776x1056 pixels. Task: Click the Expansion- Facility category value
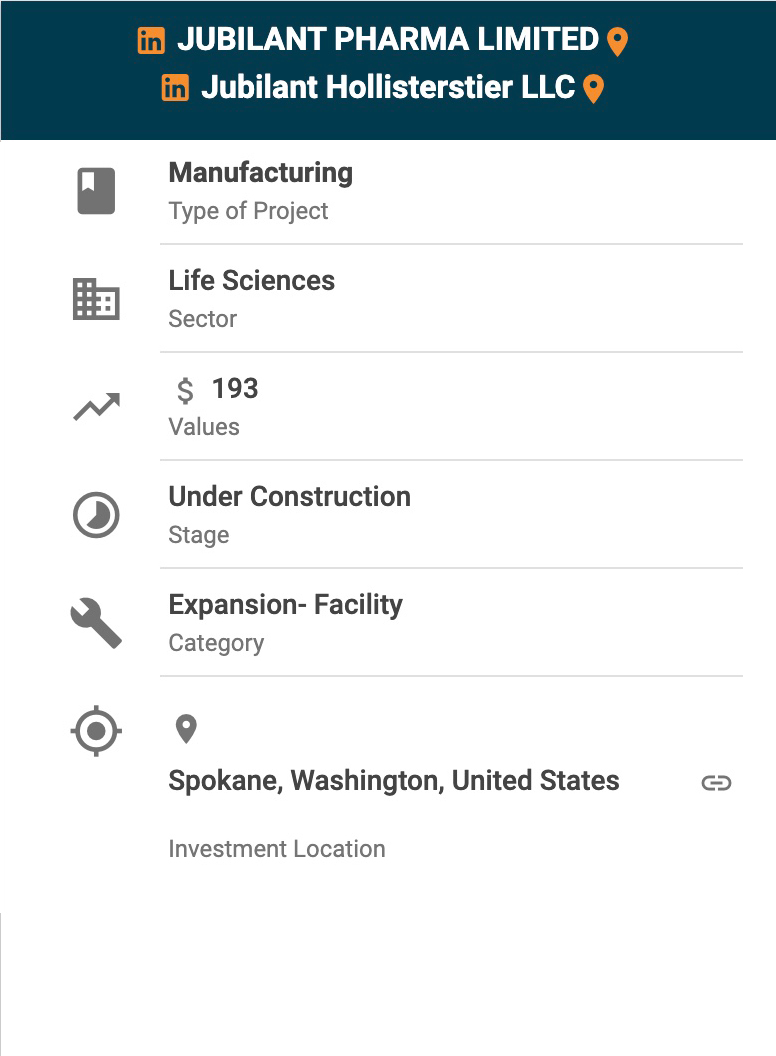(285, 604)
